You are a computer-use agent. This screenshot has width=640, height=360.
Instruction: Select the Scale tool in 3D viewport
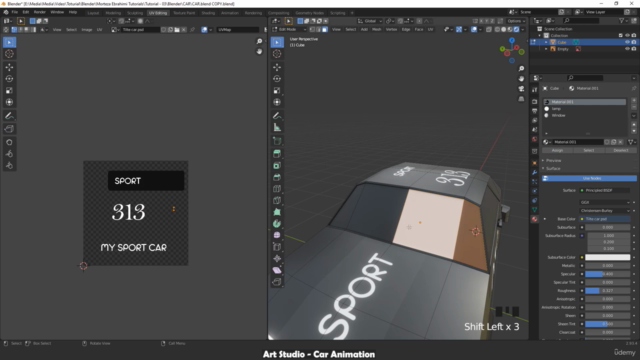click(x=277, y=91)
